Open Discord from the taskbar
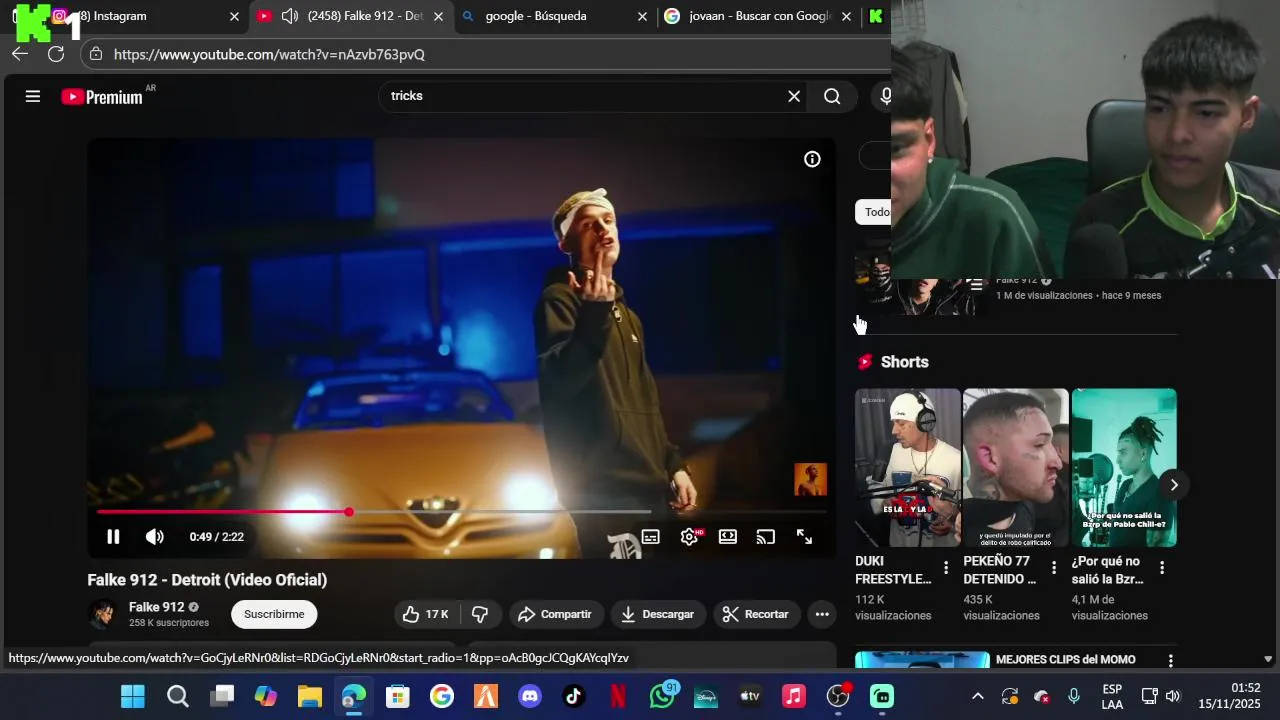Screen dimensions: 1280x720 click(530, 696)
